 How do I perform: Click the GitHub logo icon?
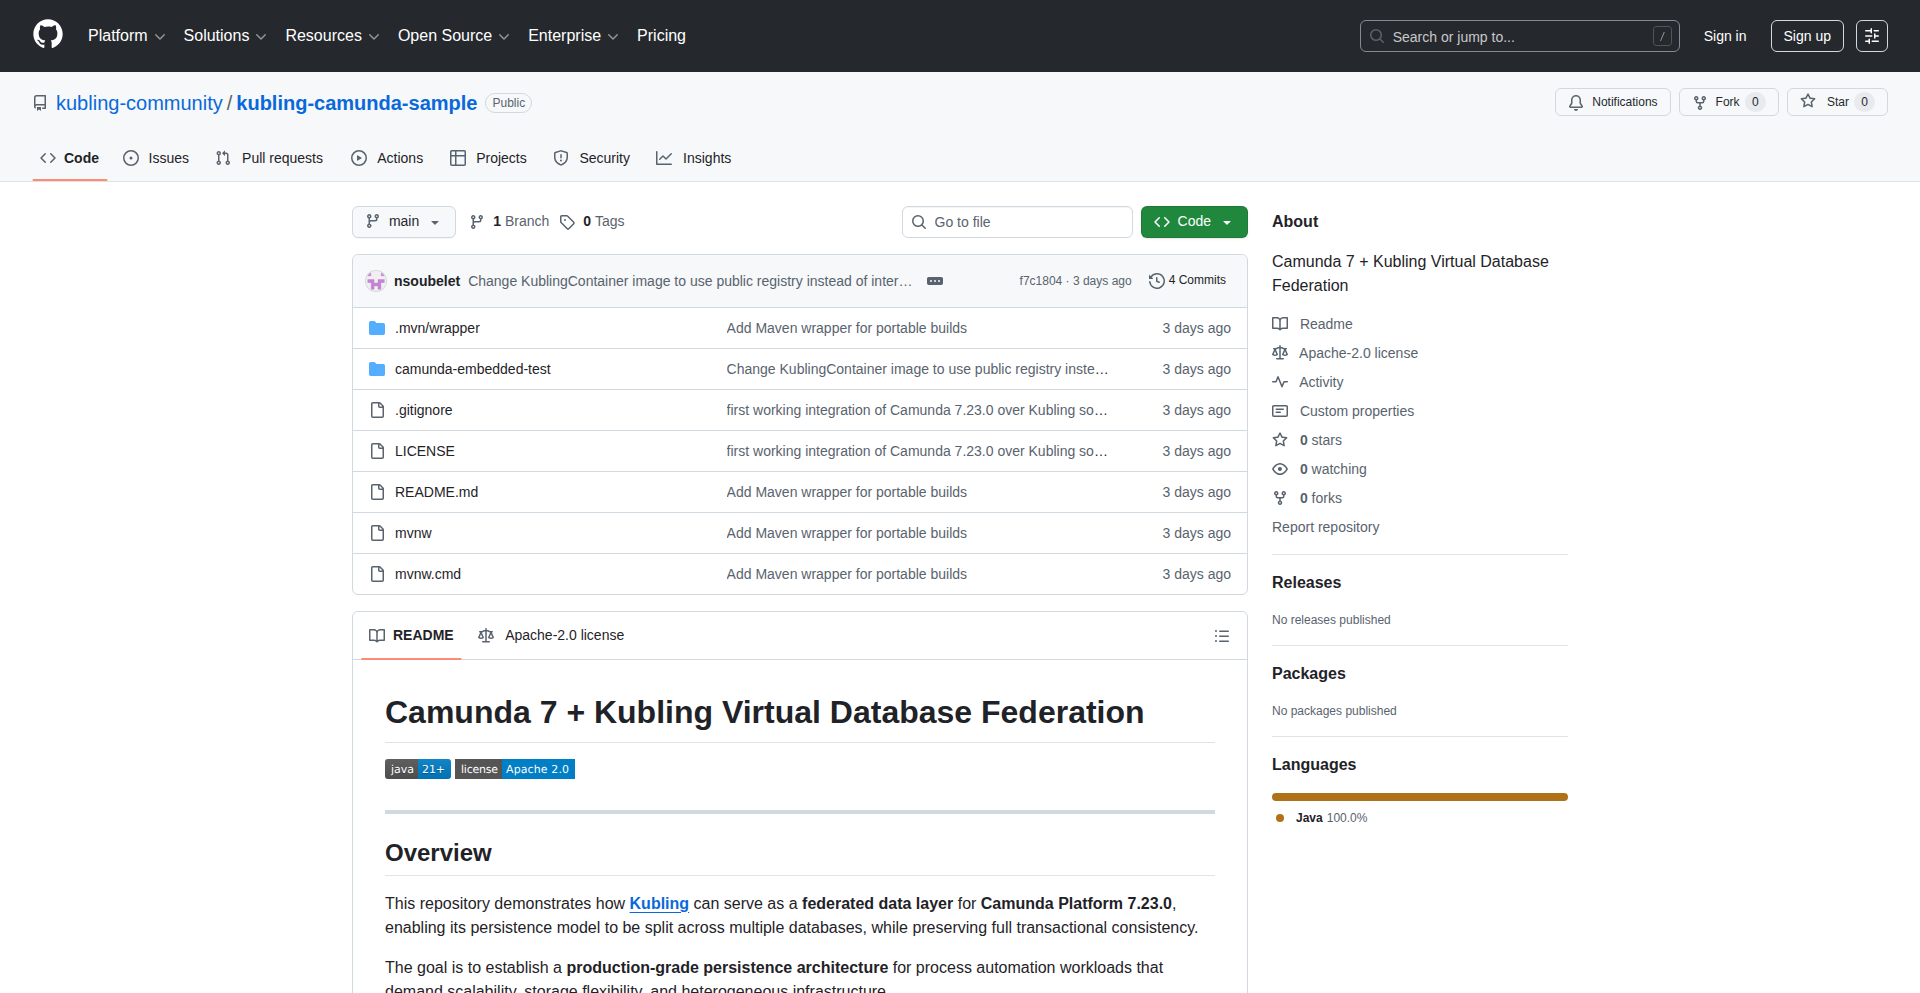point(48,35)
